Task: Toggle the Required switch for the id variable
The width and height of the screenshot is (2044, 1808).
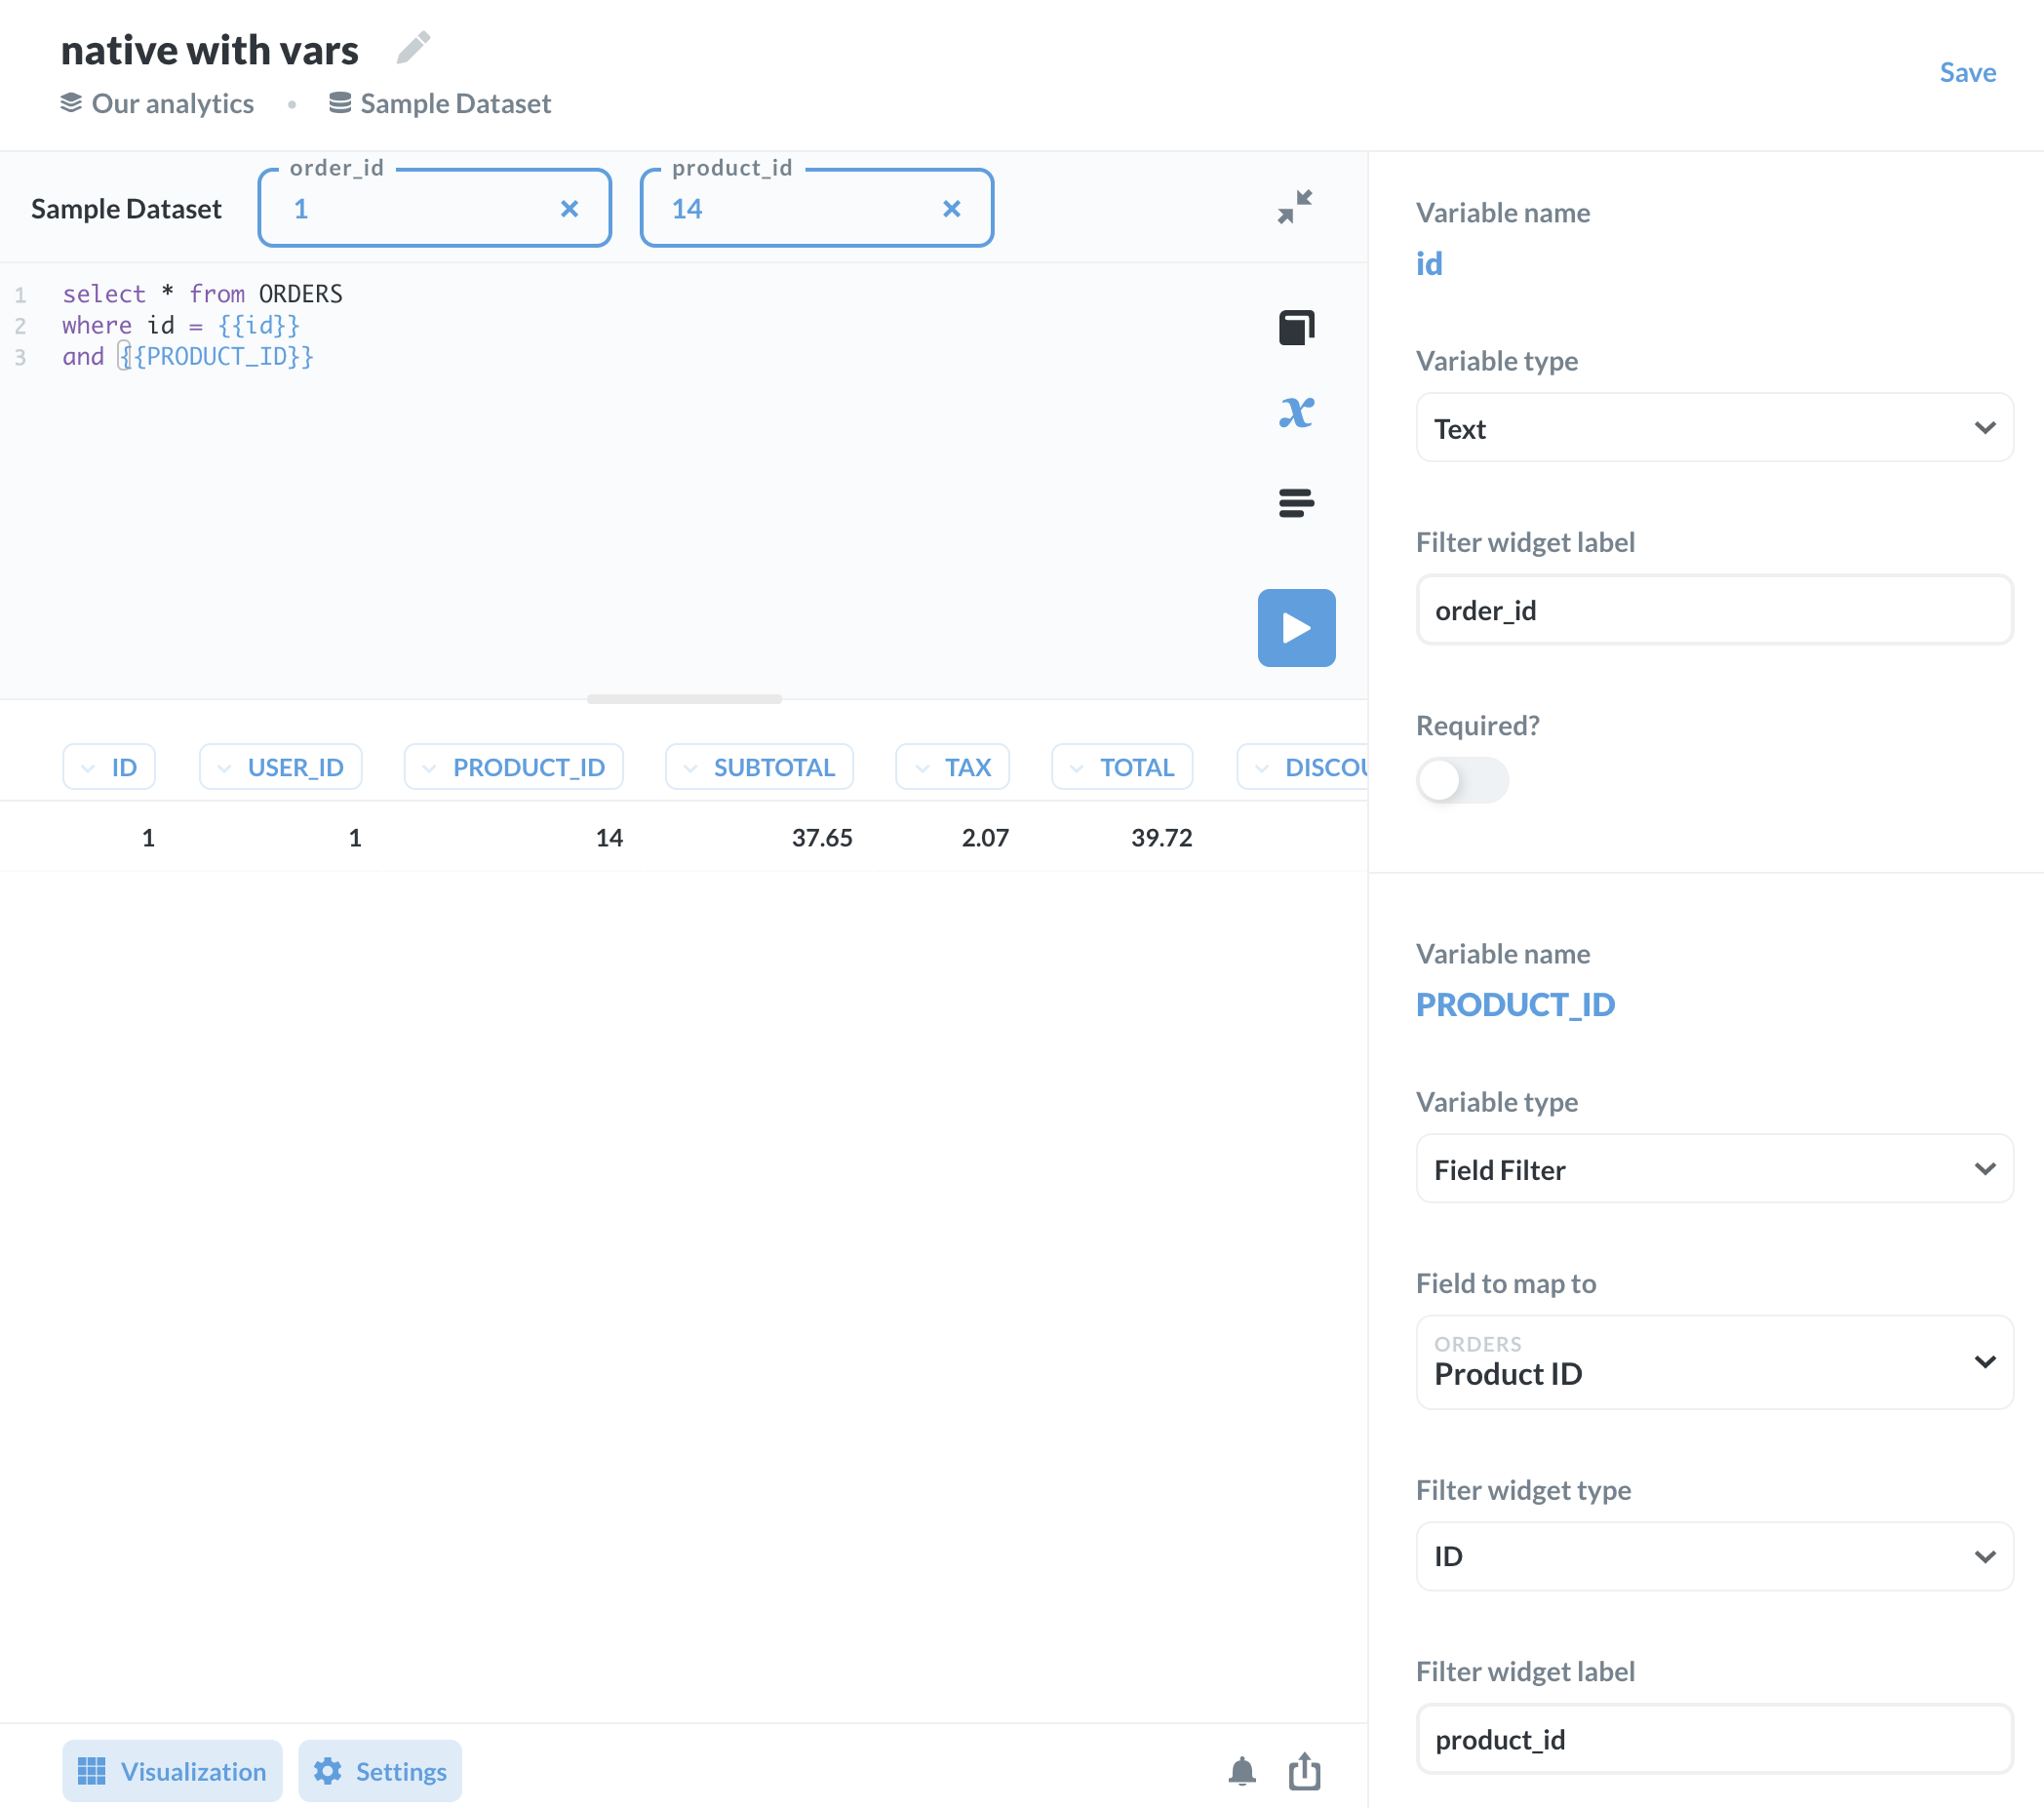Action: click(1461, 780)
